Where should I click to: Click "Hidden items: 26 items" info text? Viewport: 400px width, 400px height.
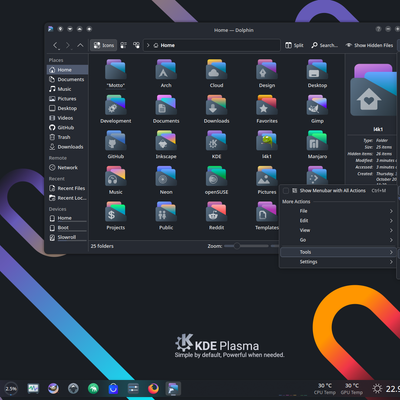[x=370, y=154]
